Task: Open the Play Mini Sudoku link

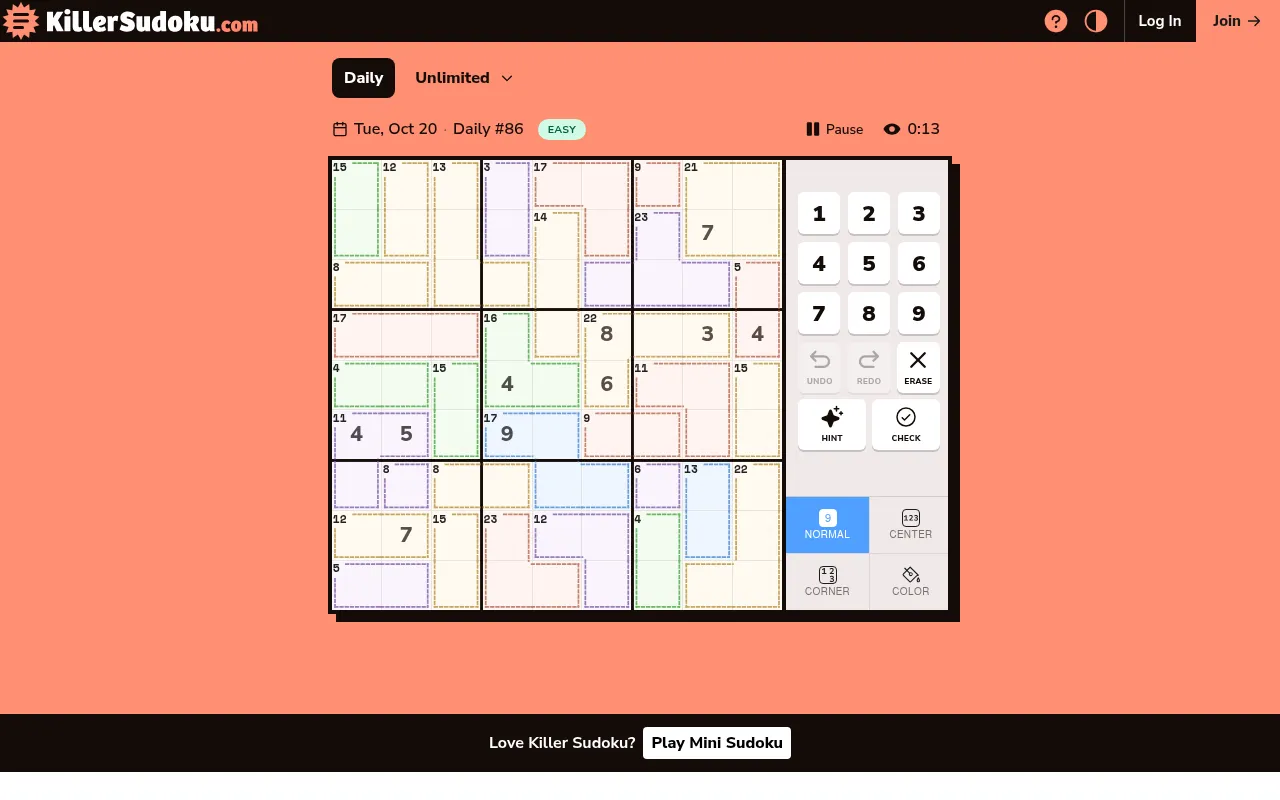Action: pyautogui.click(x=717, y=743)
